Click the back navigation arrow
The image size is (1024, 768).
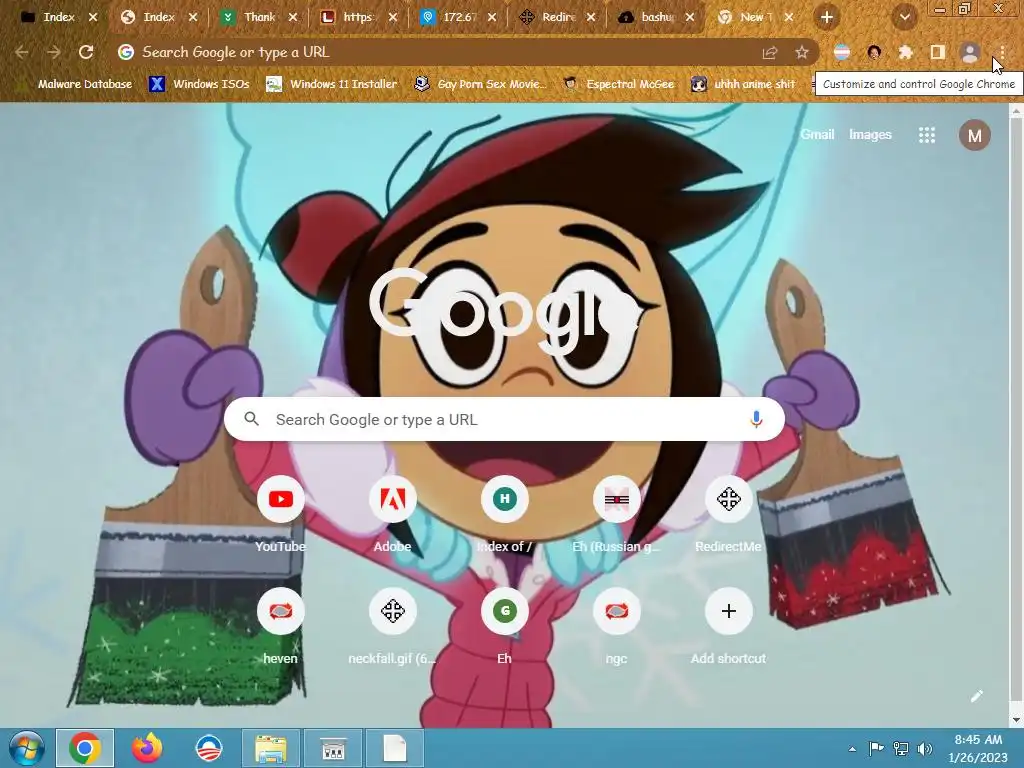click(x=22, y=52)
